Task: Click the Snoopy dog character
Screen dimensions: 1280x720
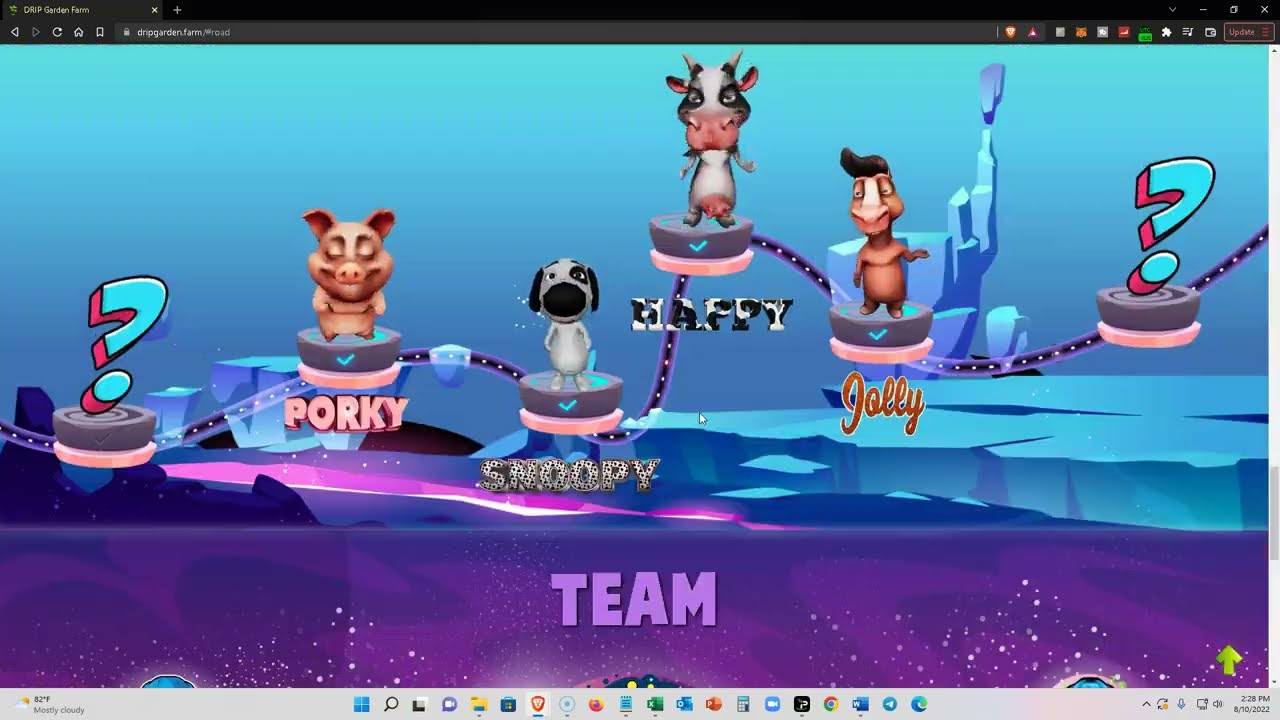Action: [x=565, y=322]
